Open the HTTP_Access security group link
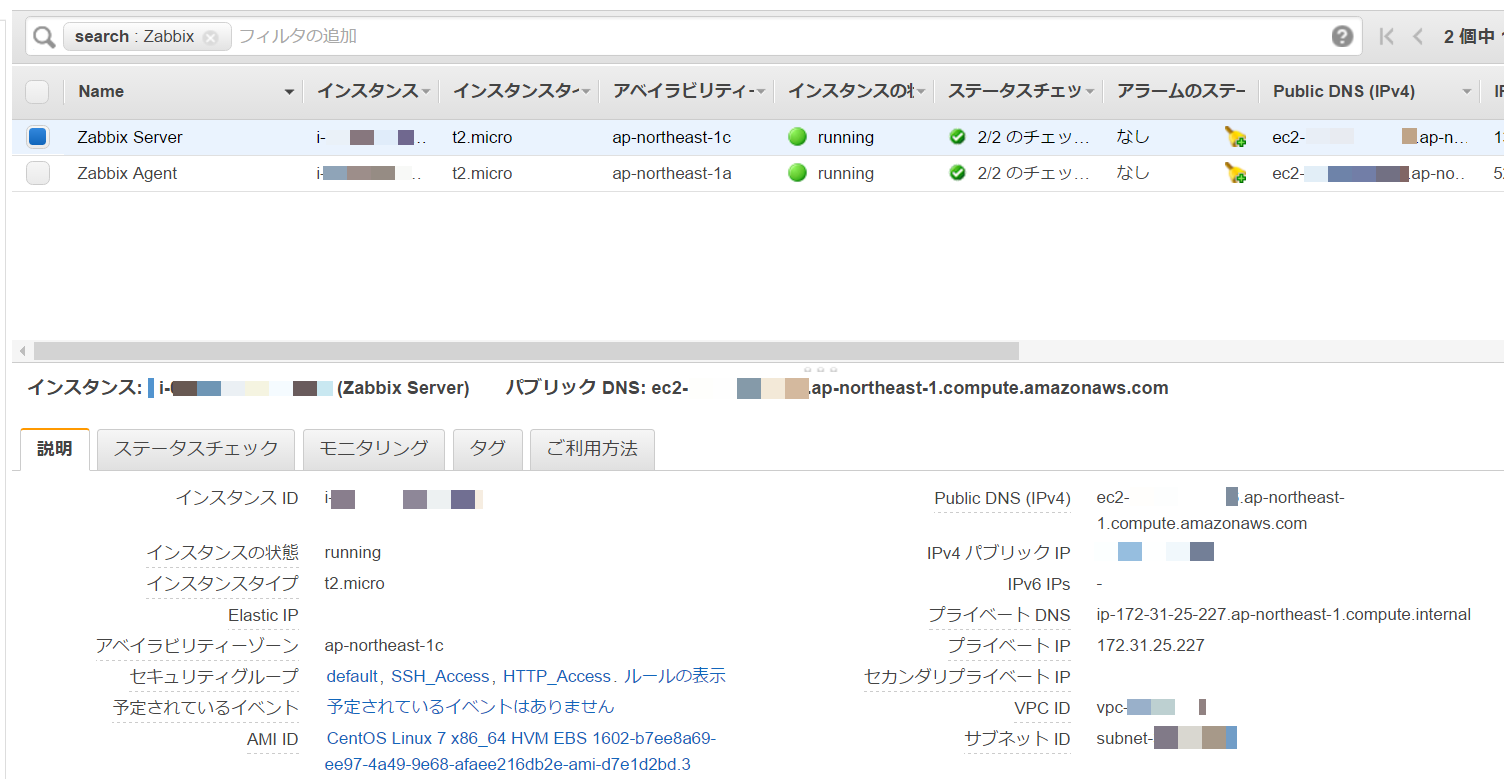 557,677
